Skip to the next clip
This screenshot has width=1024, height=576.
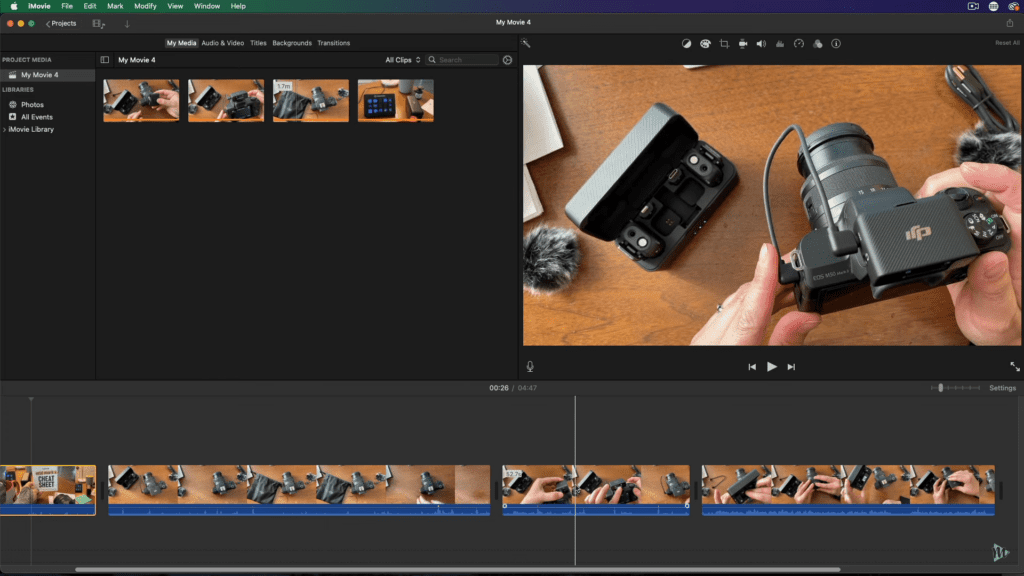tap(791, 367)
